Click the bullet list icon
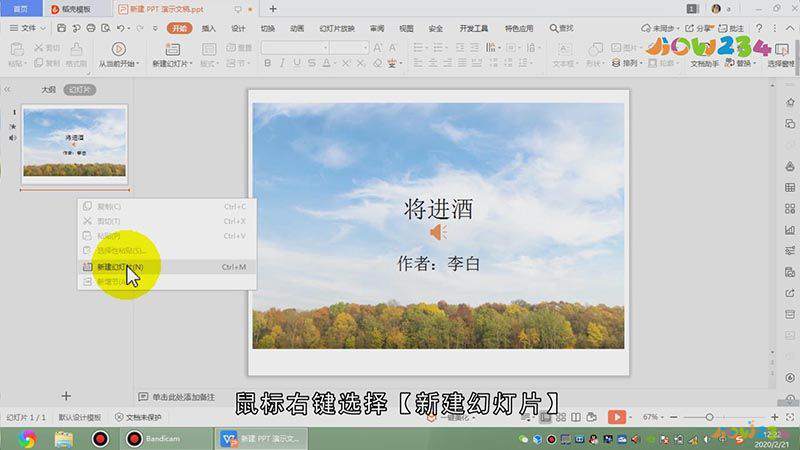This screenshot has width=800, height=450. pos(418,48)
